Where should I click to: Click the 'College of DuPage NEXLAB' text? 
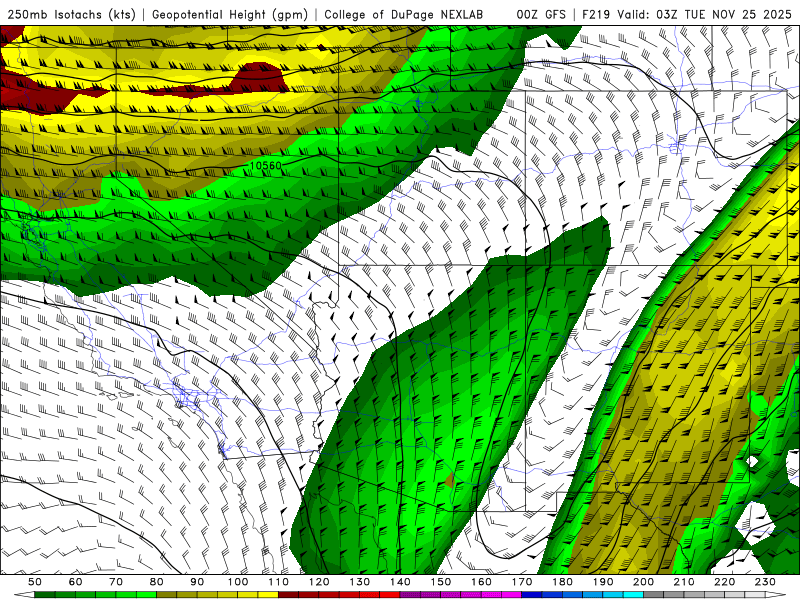(403, 14)
